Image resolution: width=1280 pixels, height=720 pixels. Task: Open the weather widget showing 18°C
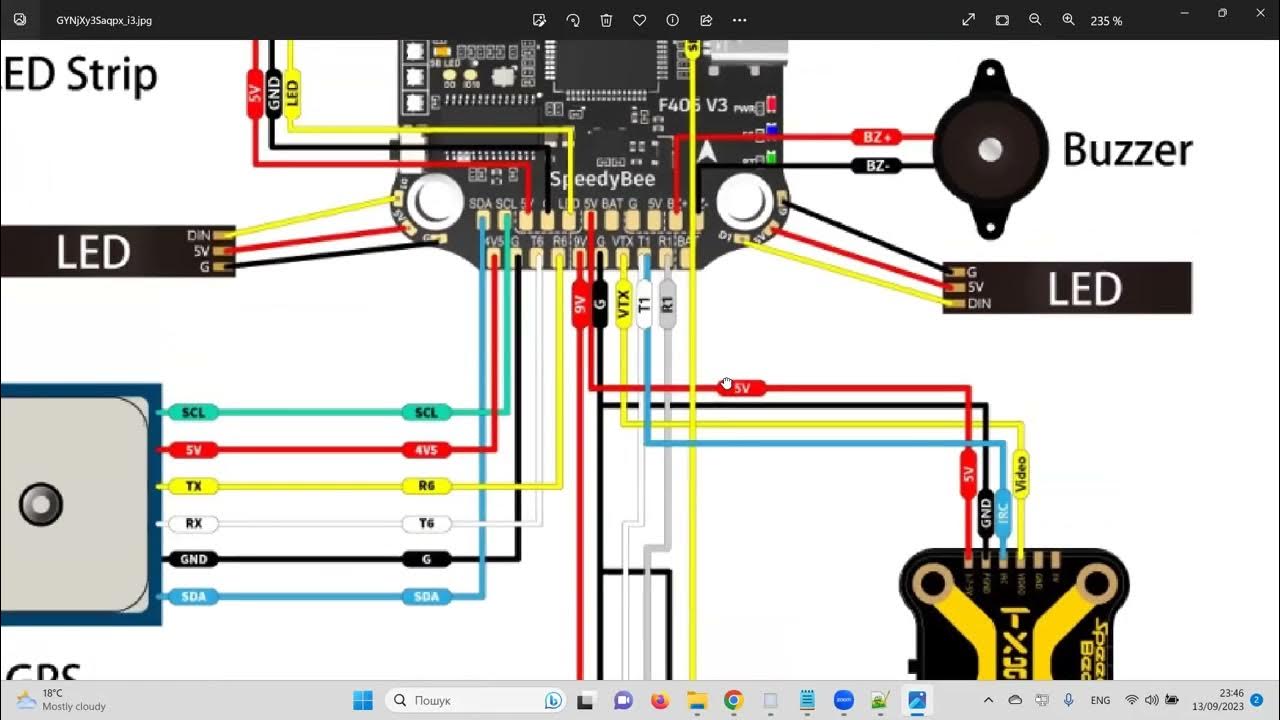point(62,700)
